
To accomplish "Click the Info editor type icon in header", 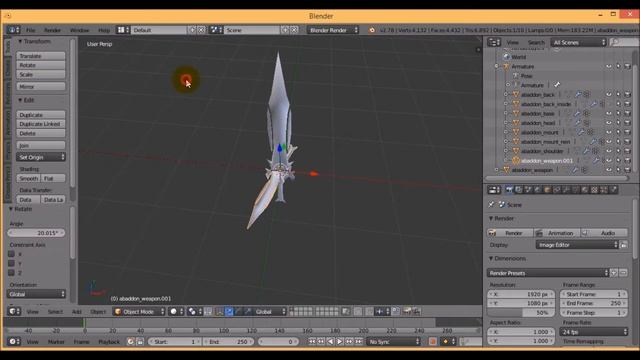I will click(x=13, y=30).
